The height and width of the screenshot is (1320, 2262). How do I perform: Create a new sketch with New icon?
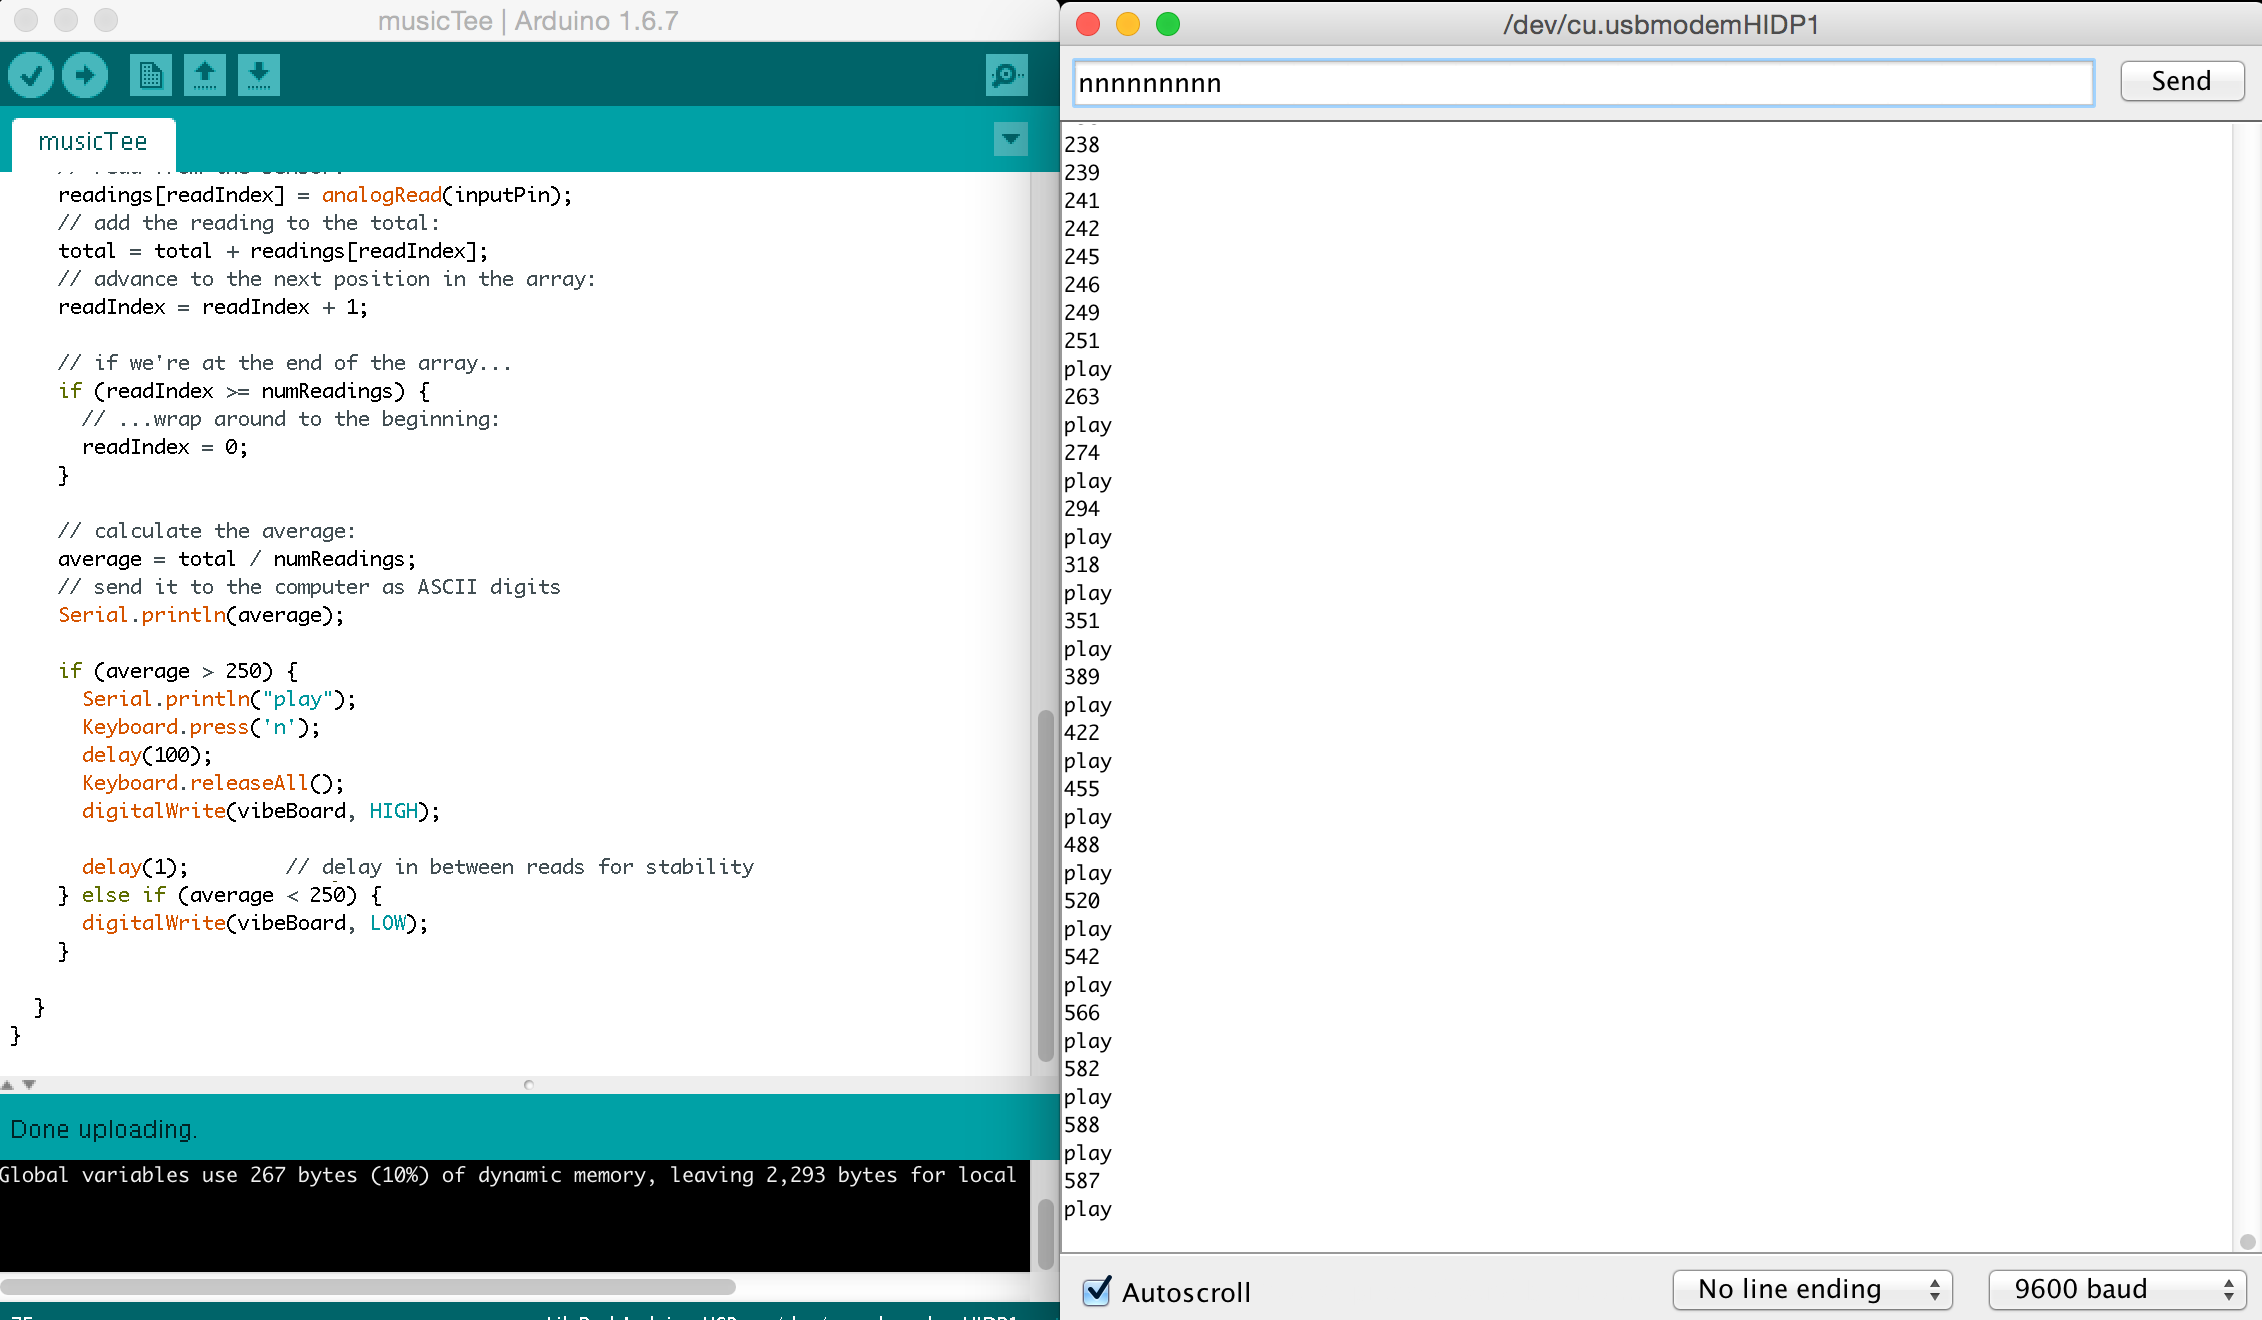150,75
